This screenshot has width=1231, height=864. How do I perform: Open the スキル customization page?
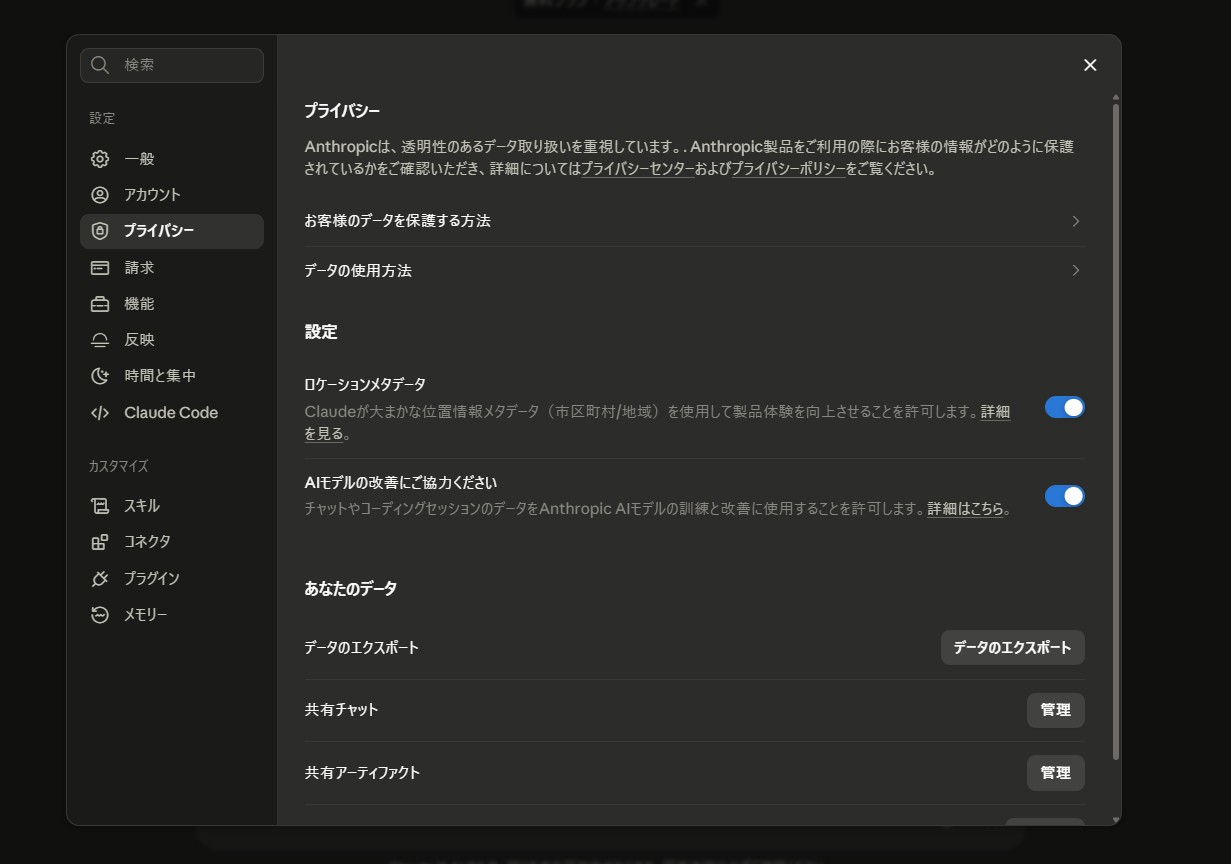click(x=172, y=506)
